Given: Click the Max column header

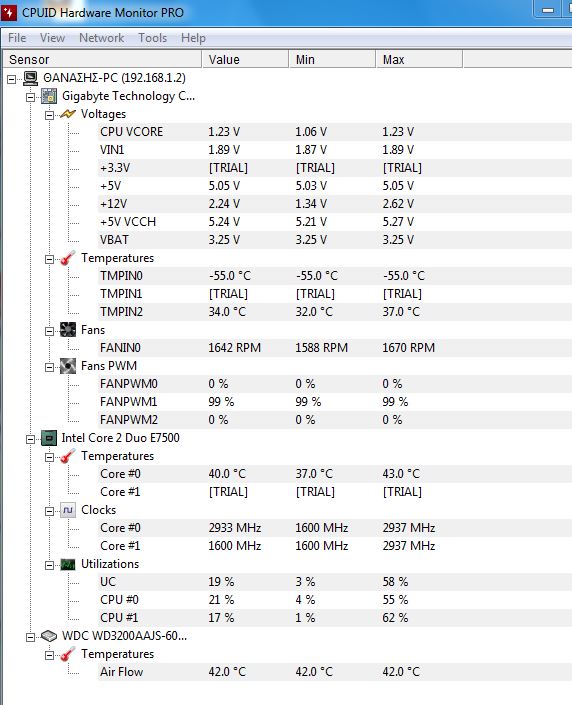Looking at the screenshot, I should 419,59.
